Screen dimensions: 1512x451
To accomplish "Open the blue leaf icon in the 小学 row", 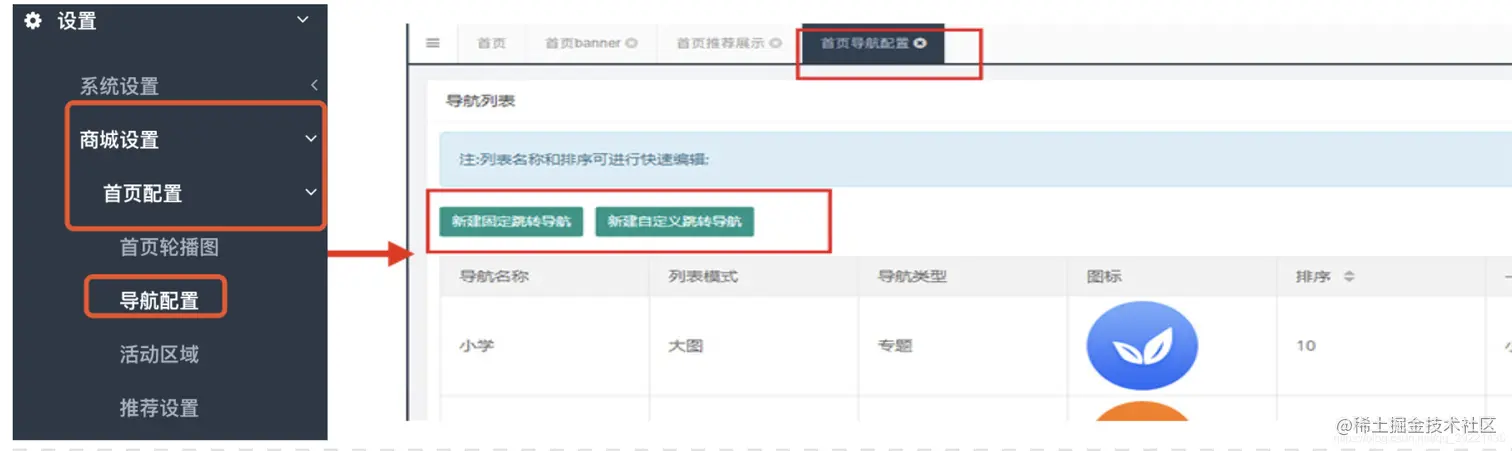I will (x=1142, y=346).
